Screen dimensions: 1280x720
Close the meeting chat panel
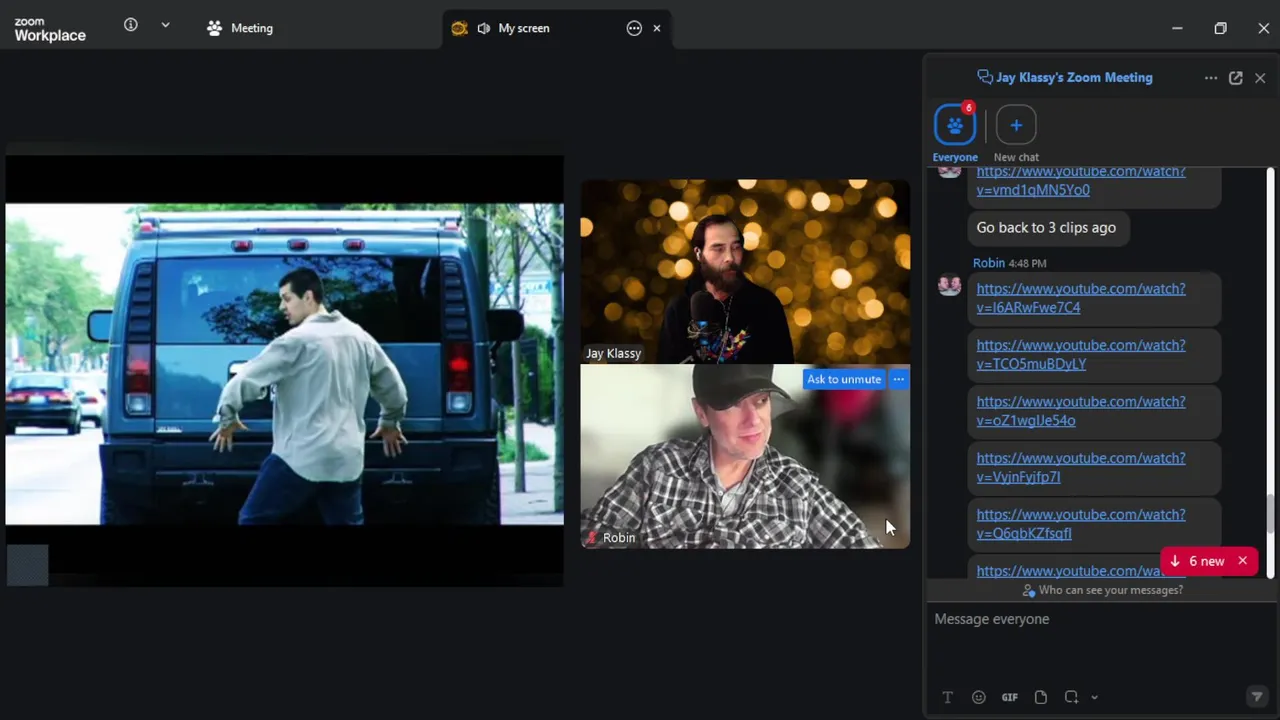click(1260, 78)
